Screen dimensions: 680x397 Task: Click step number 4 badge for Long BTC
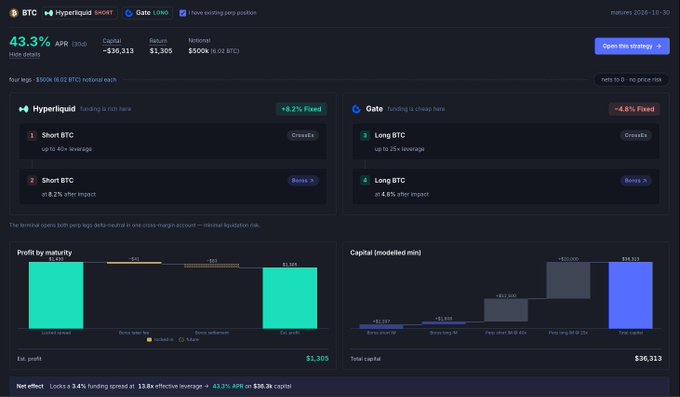(x=365, y=180)
